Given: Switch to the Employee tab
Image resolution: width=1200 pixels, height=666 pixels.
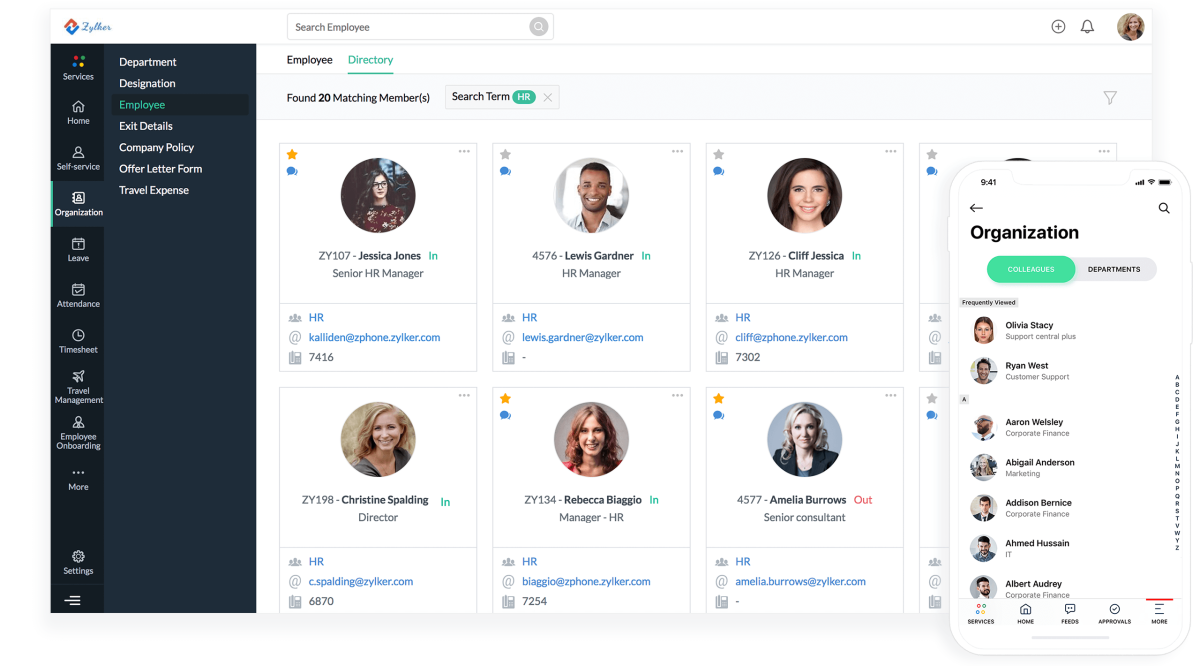Looking at the screenshot, I should (309, 60).
